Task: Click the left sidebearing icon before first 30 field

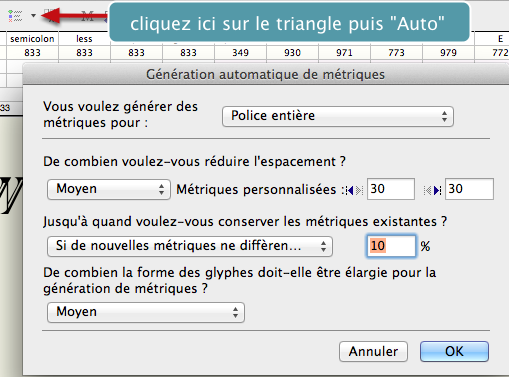Action: 354,190
